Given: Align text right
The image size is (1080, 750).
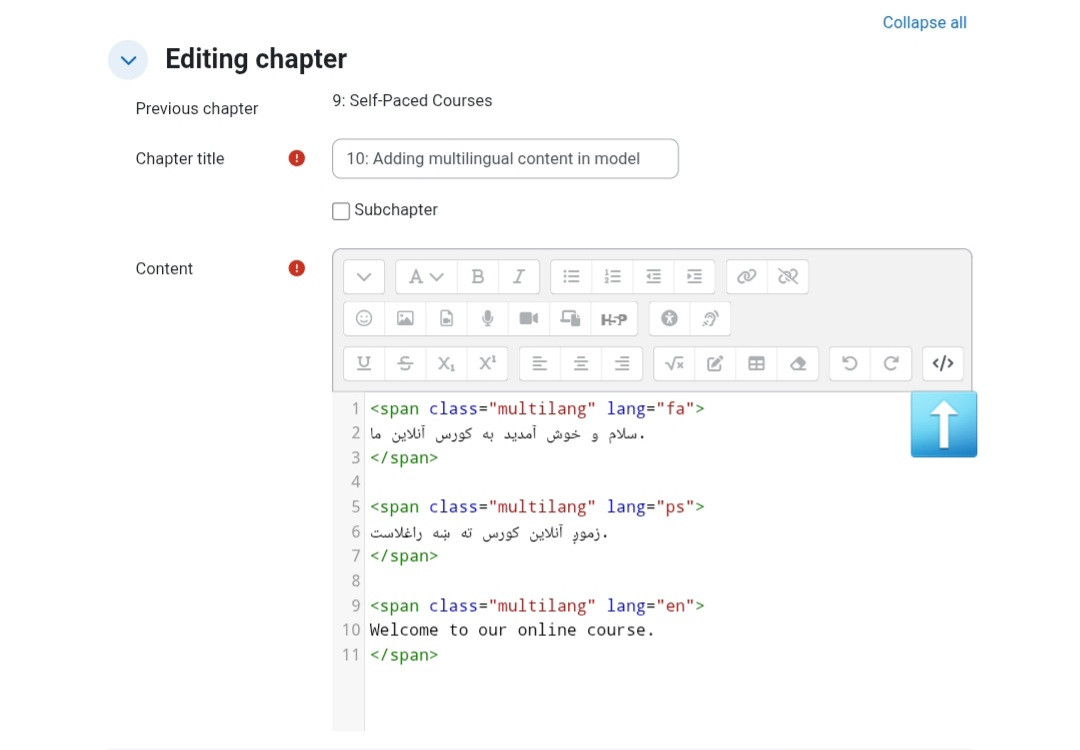Looking at the screenshot, I should pos(622,364).
